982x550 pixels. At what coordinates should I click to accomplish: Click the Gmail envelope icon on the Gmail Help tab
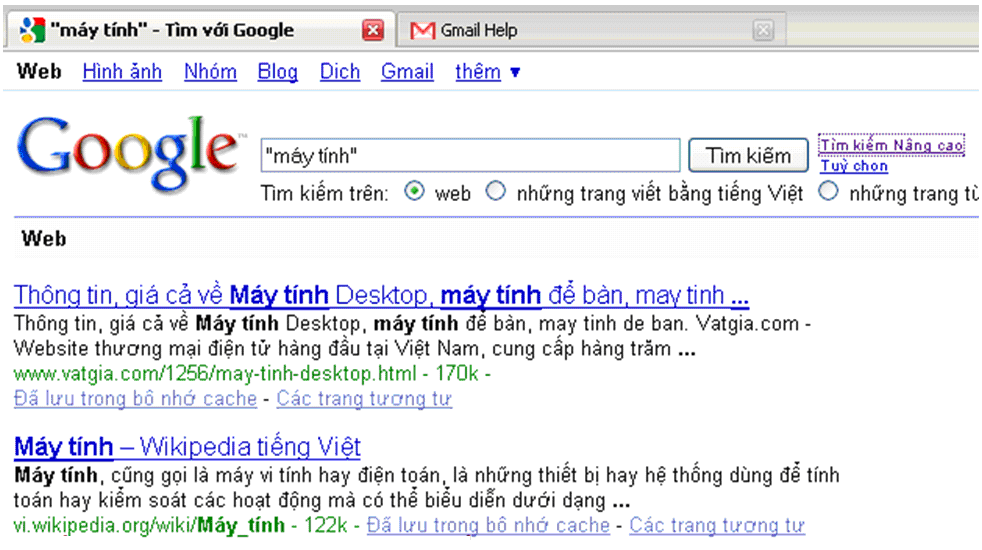pos(422,30)
